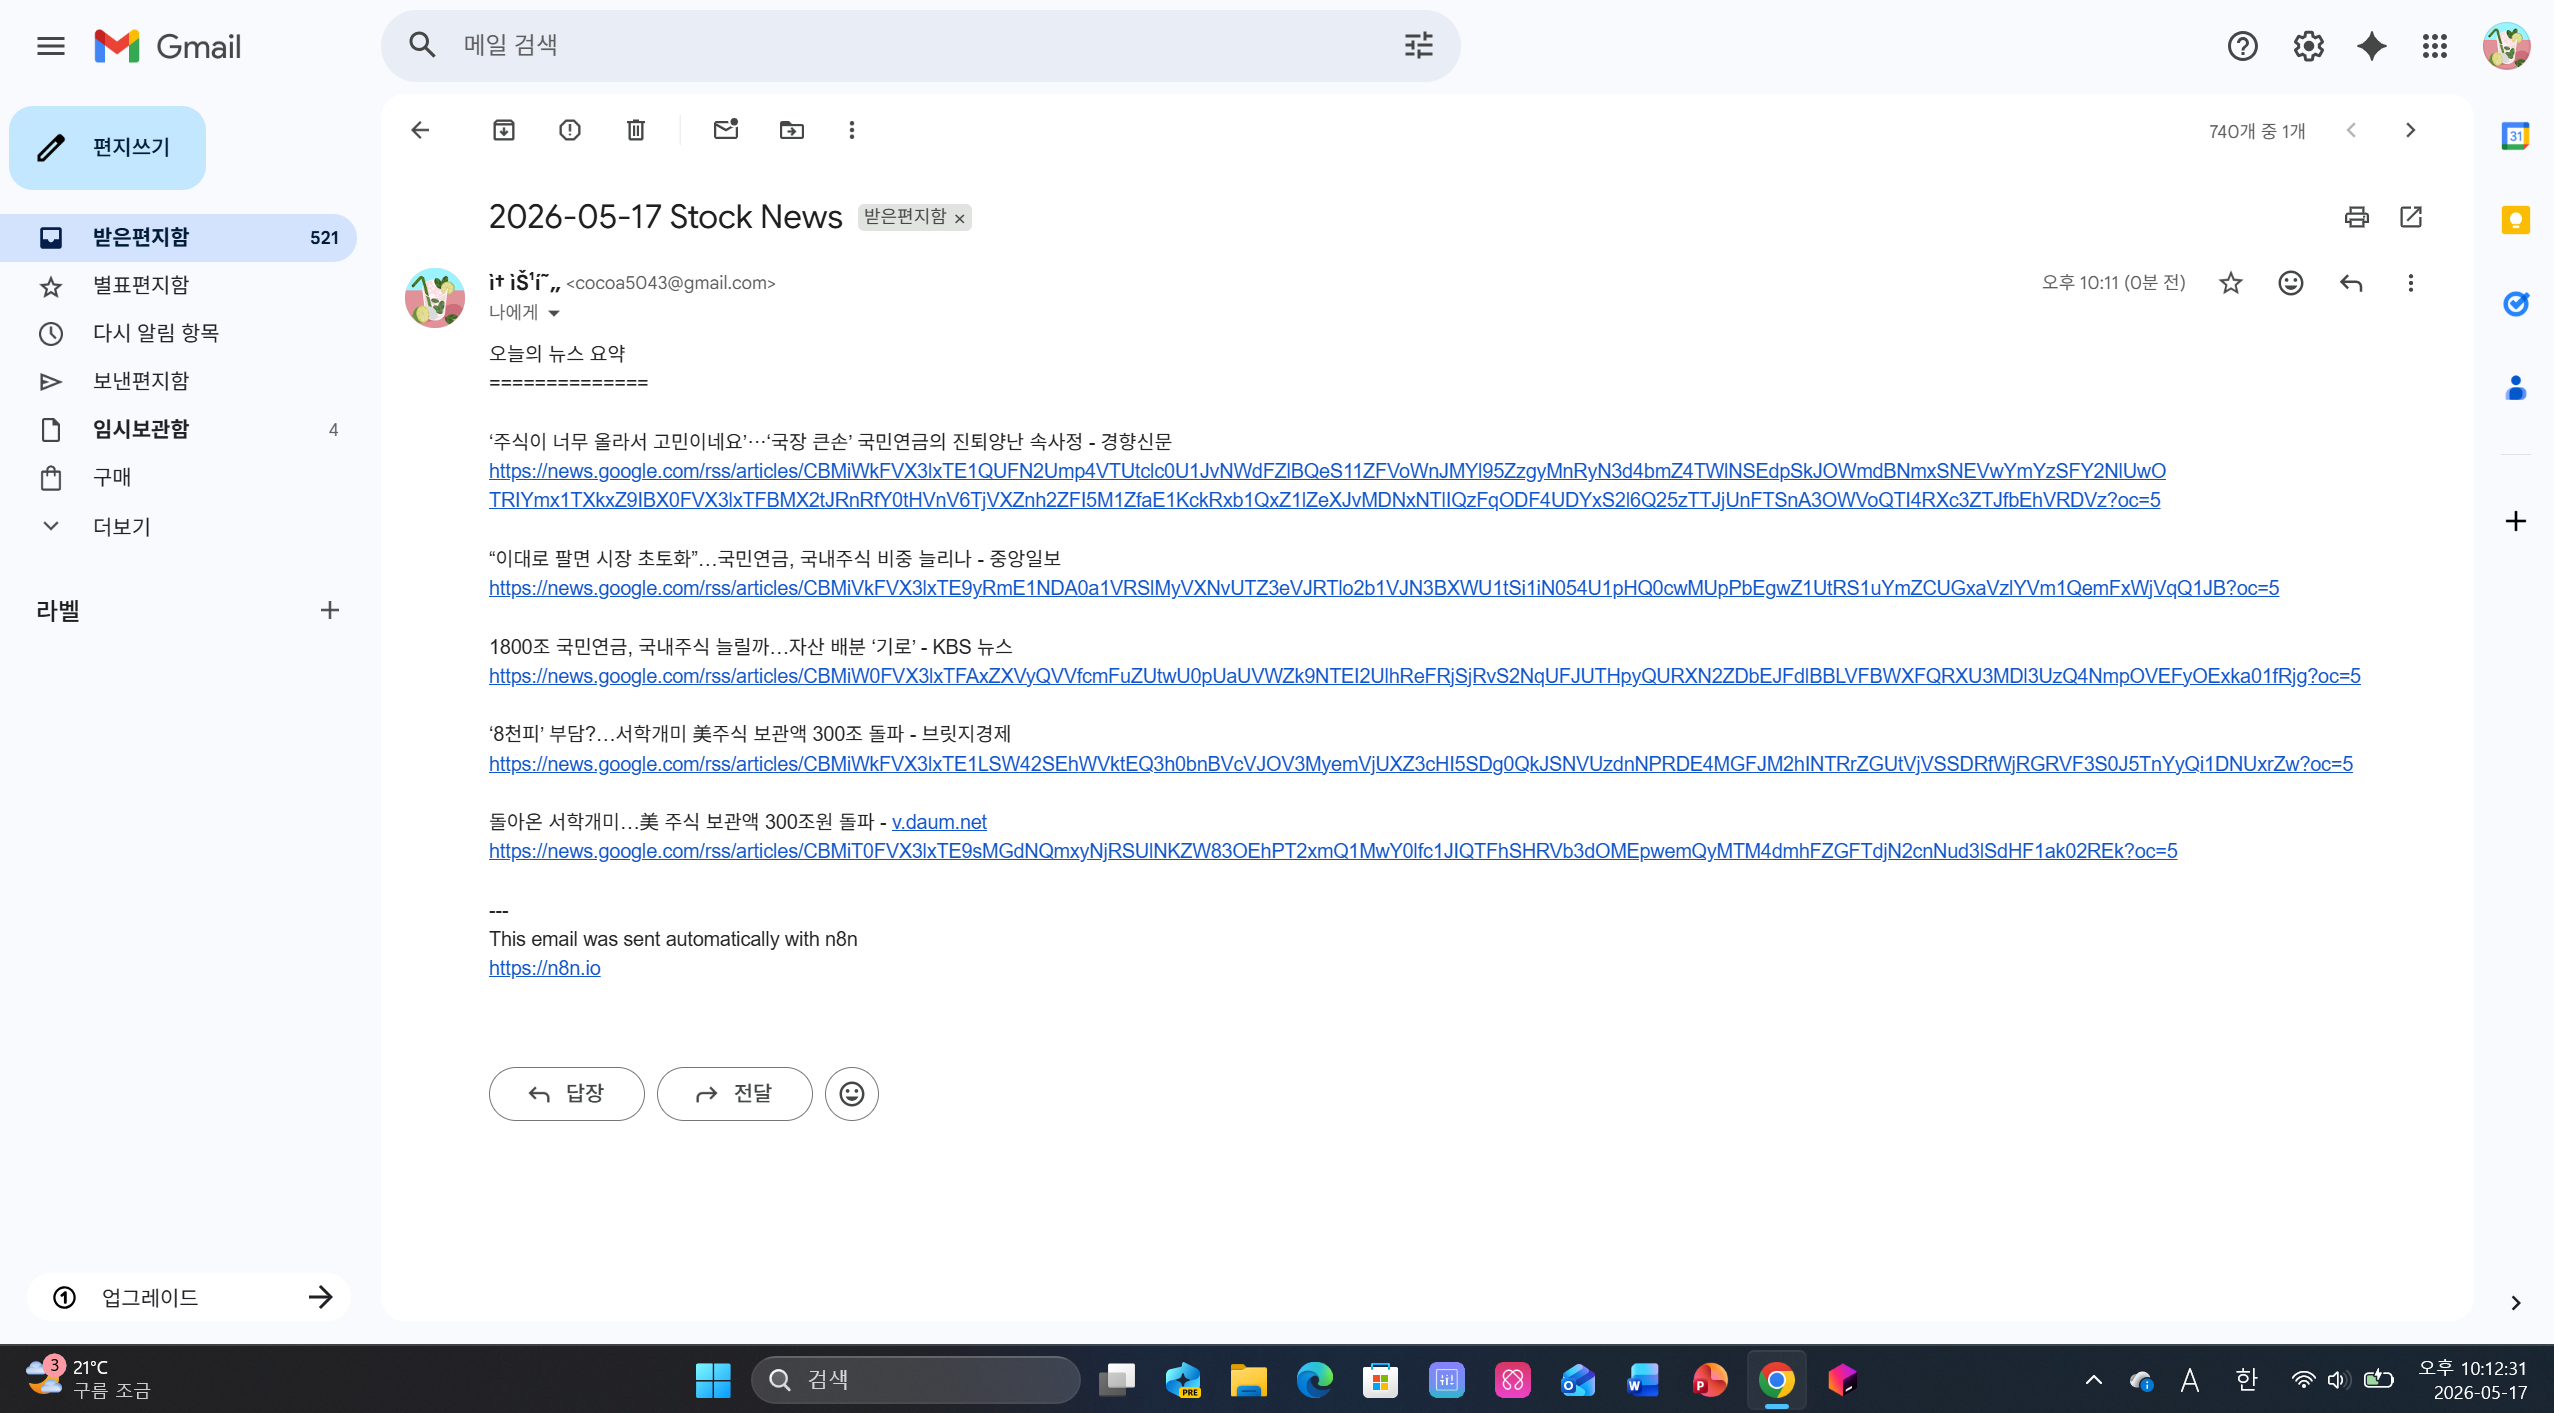Screen dimensions: 2554x1413
Task: Open the support help icon
Action: coord(2242,46)
